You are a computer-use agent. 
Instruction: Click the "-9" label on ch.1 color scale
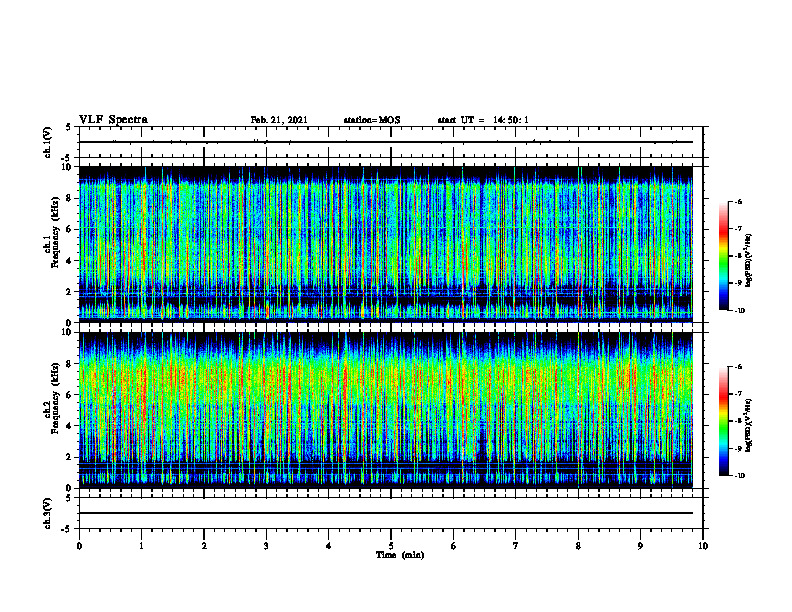[738, 283]
